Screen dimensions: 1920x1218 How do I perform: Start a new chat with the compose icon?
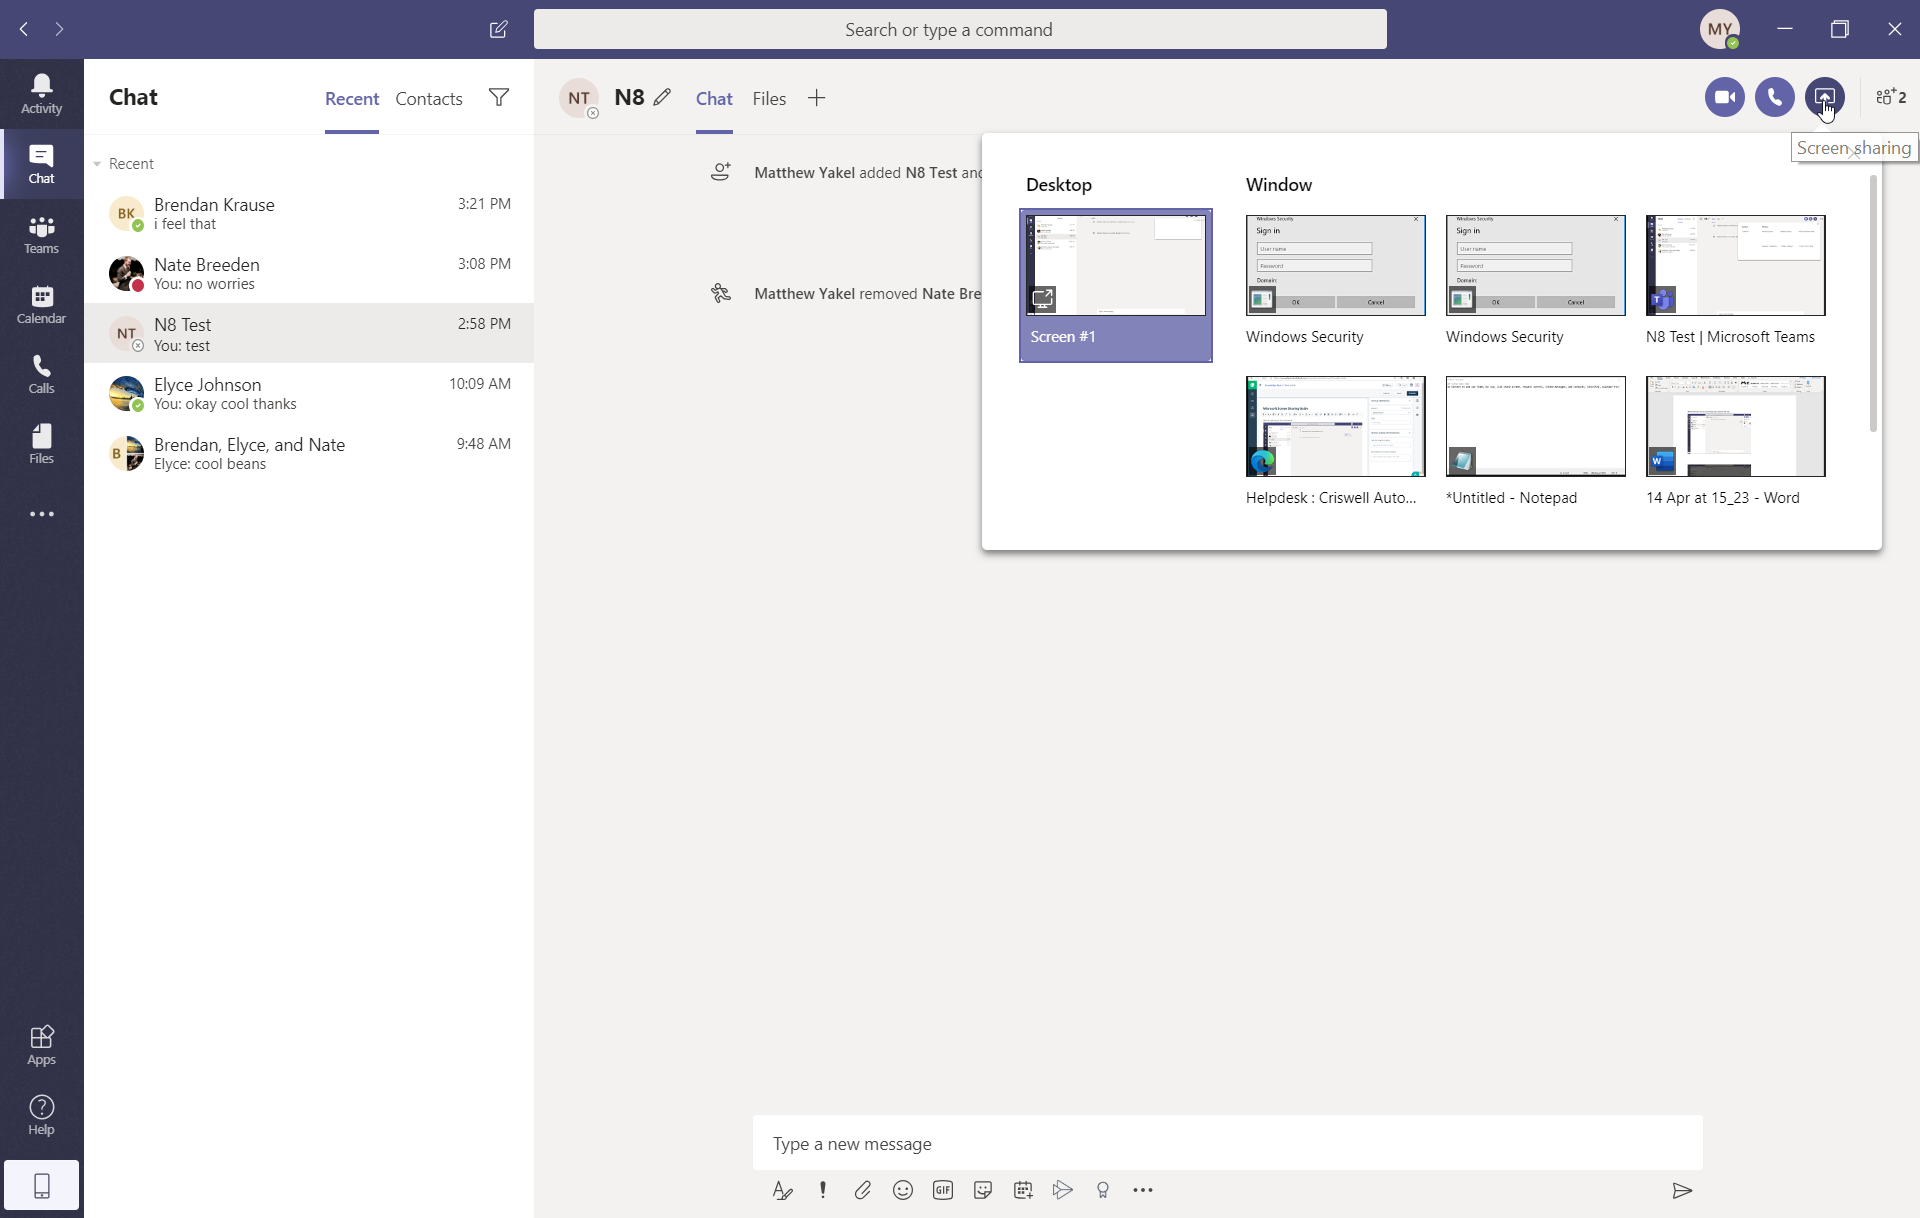click(x=498, y=29)
